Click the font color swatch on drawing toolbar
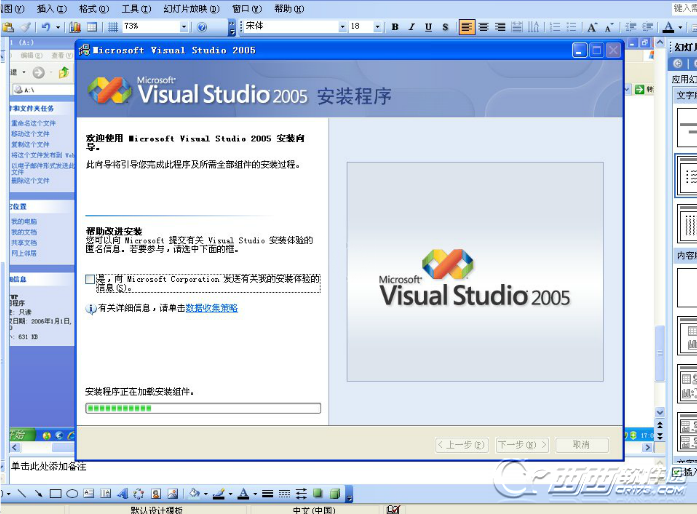 click(243, 494)
